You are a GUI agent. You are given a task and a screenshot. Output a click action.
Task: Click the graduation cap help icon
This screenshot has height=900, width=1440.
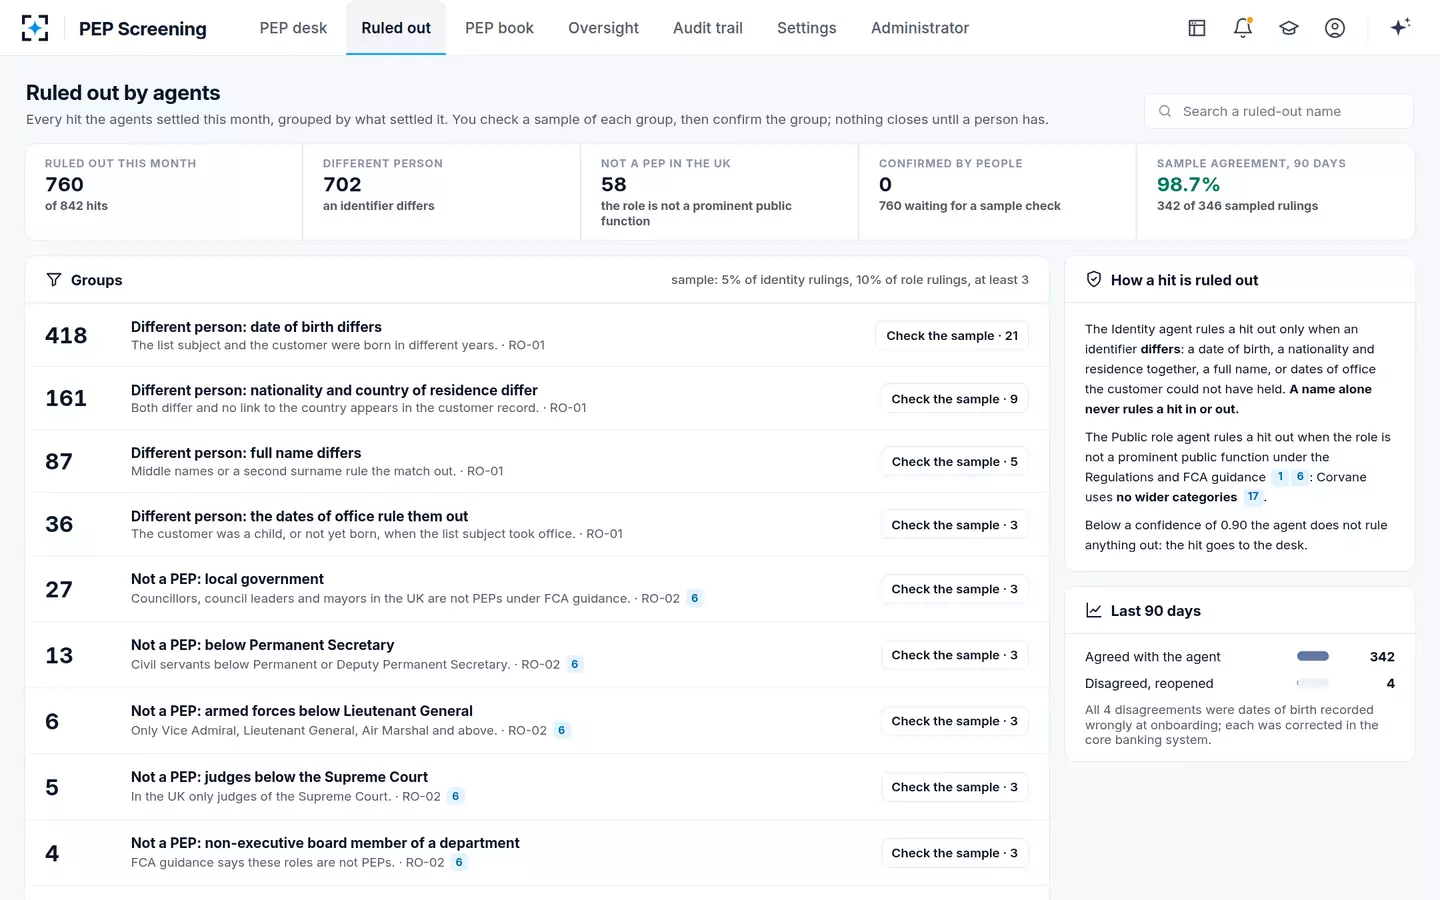click(x=1289, y=28)
